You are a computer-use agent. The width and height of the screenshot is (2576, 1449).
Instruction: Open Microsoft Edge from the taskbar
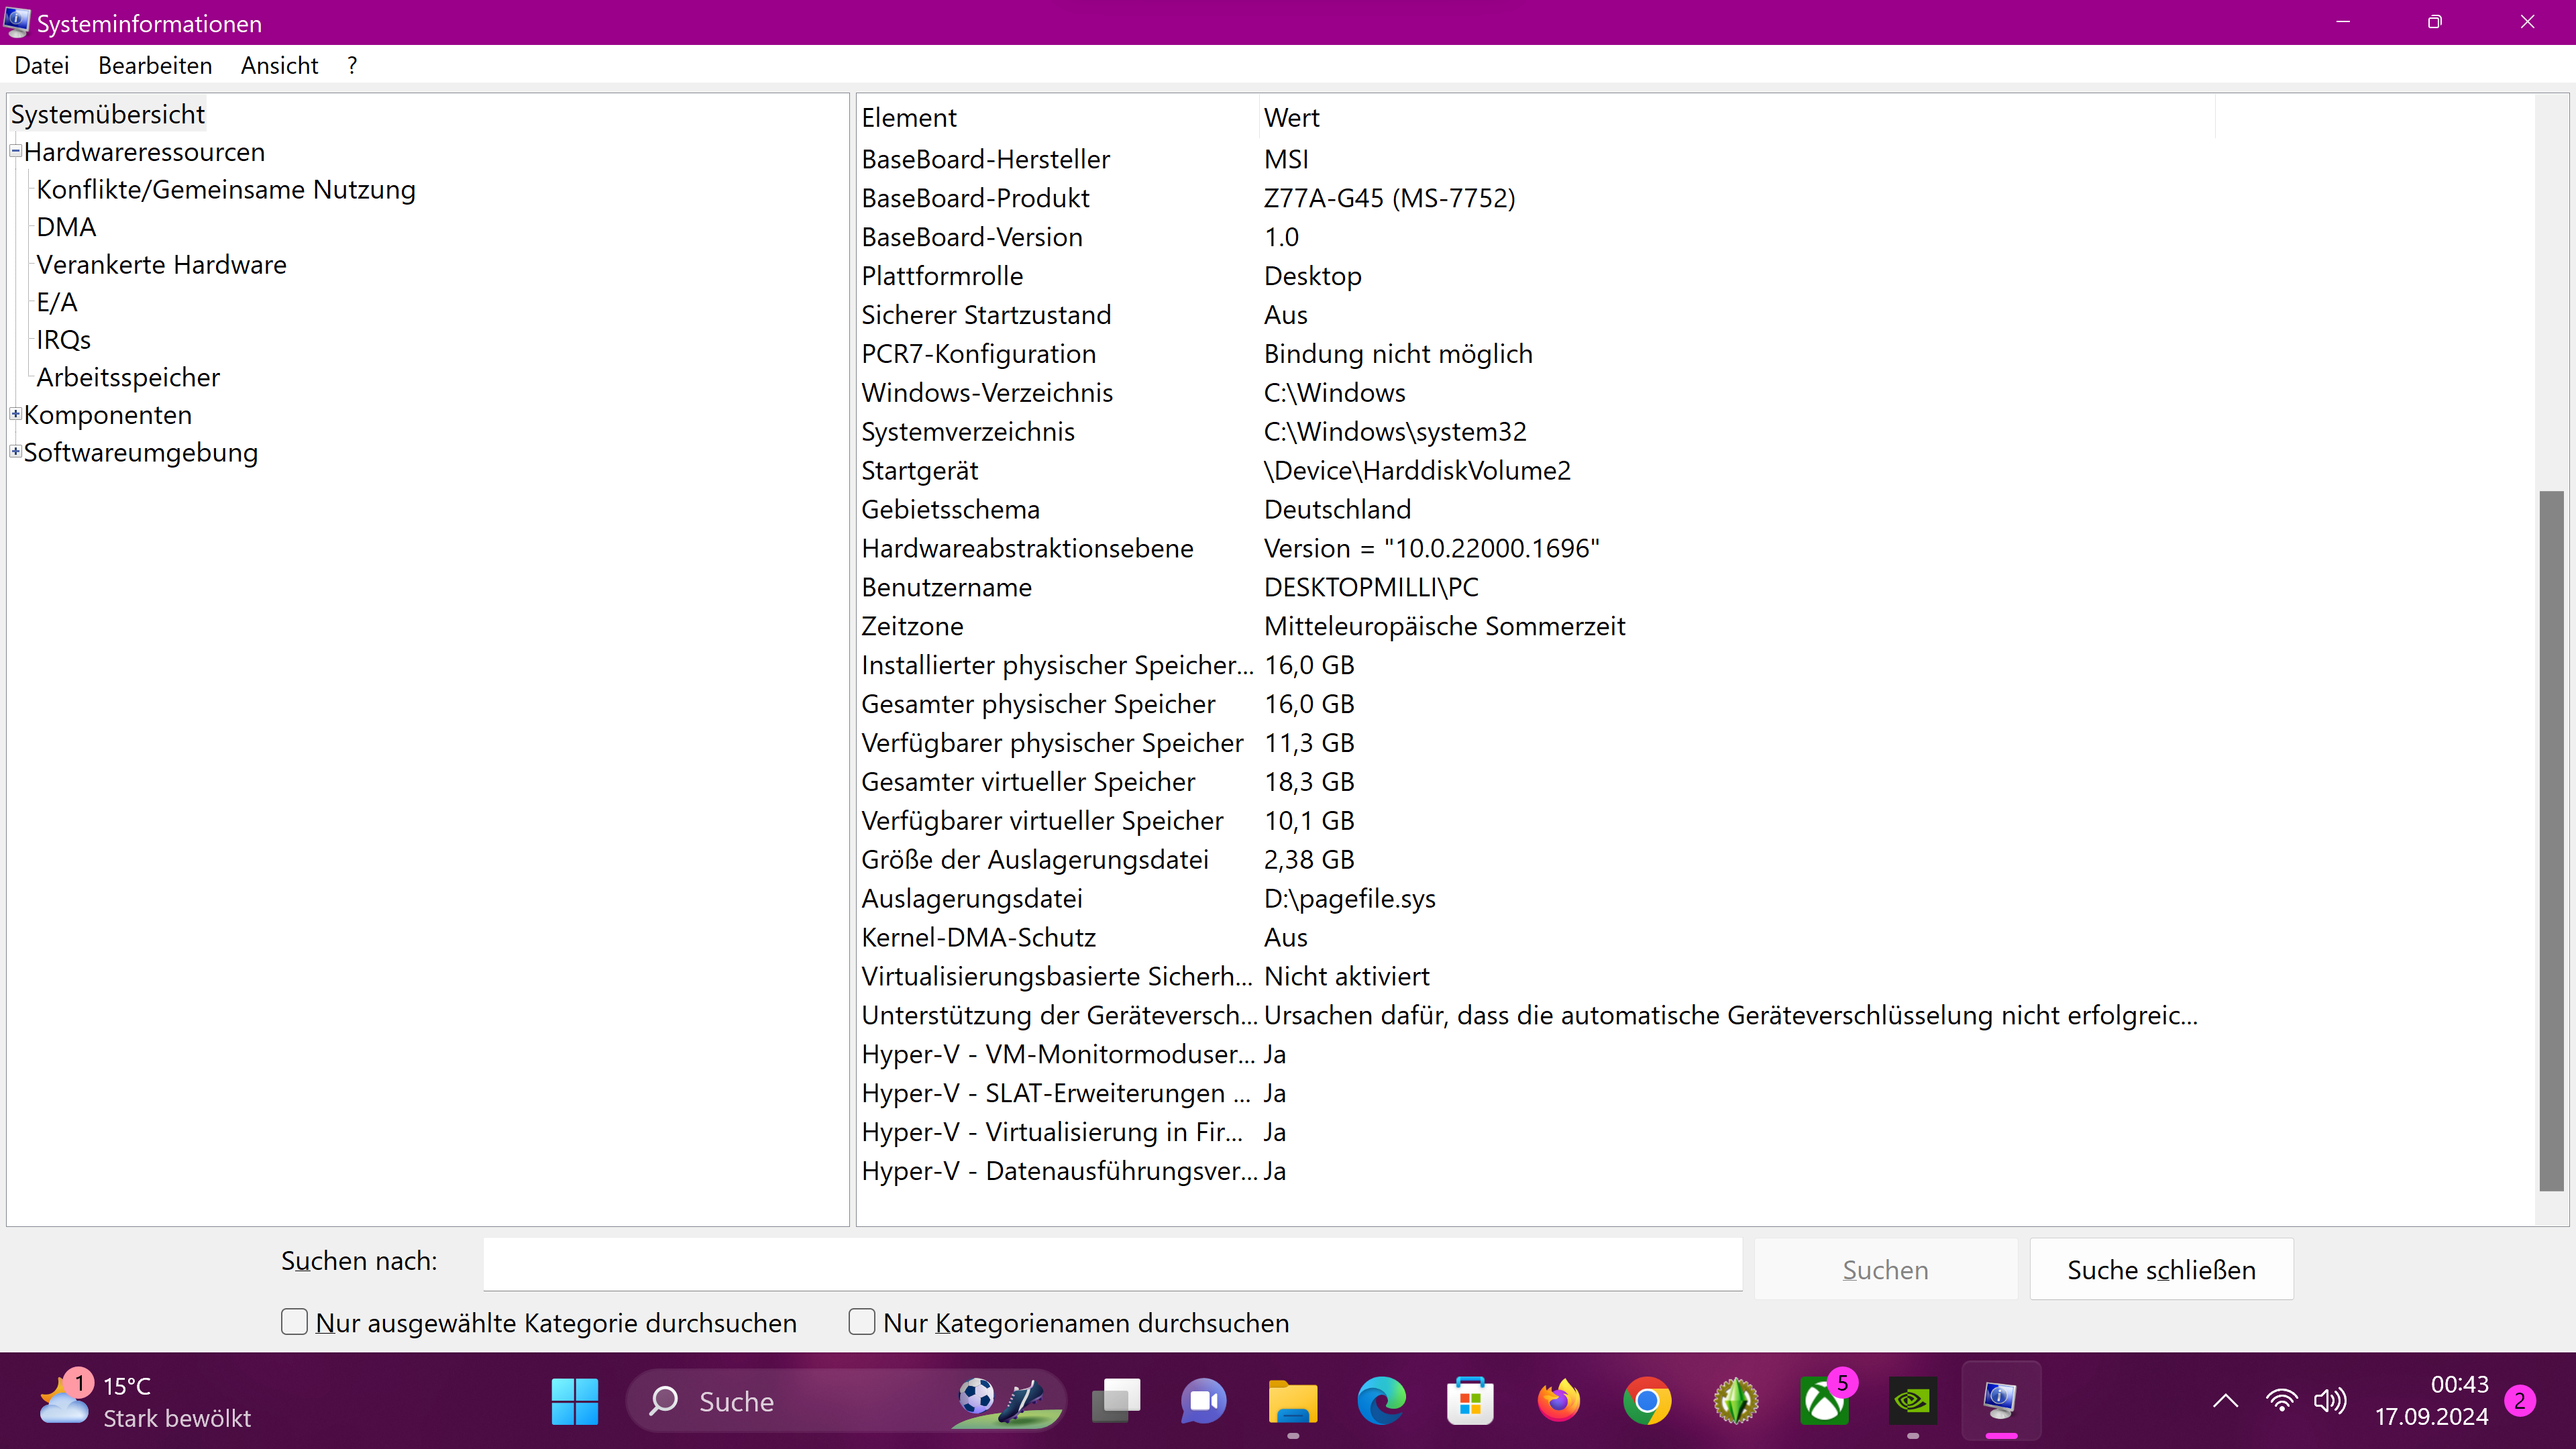click(1381, 1400)
